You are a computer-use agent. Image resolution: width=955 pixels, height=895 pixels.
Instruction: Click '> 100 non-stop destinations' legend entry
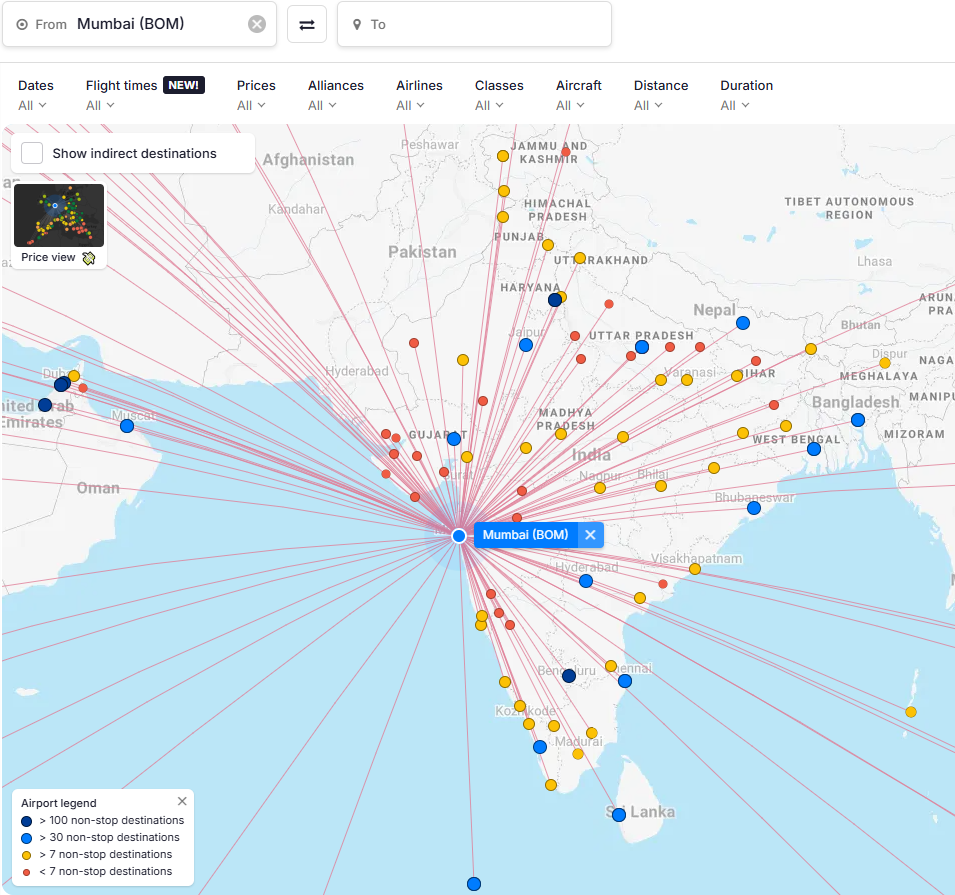(x=102, y=820)
